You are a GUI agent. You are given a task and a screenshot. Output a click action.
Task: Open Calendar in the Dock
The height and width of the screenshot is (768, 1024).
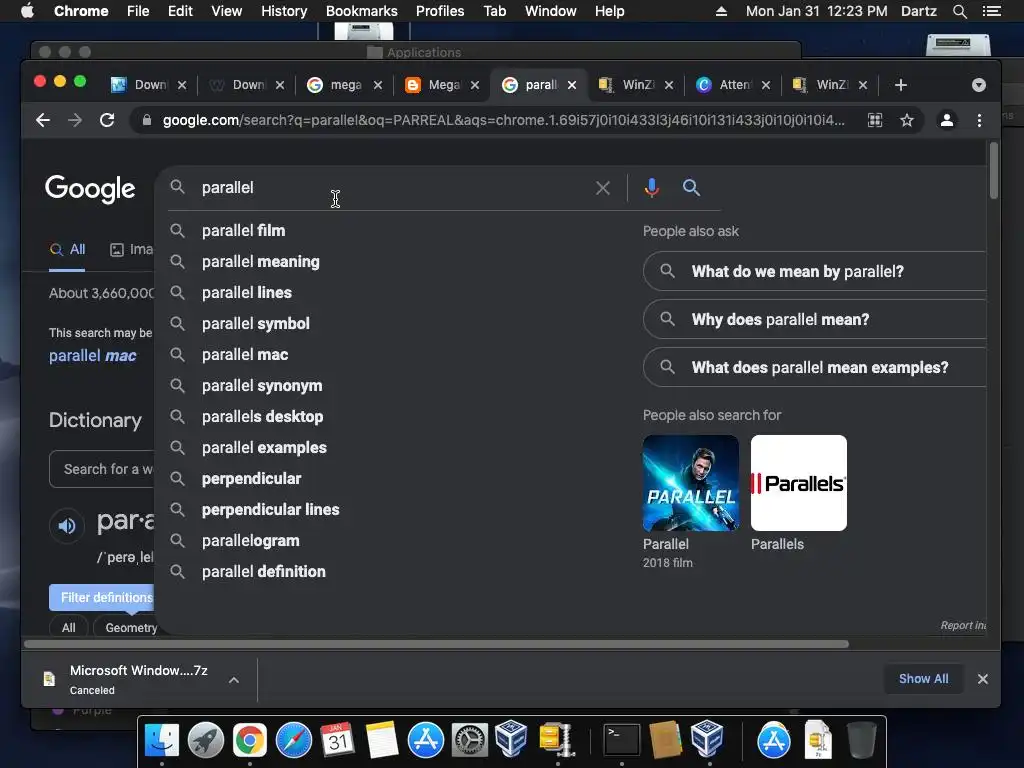click(x=338, y=741)
